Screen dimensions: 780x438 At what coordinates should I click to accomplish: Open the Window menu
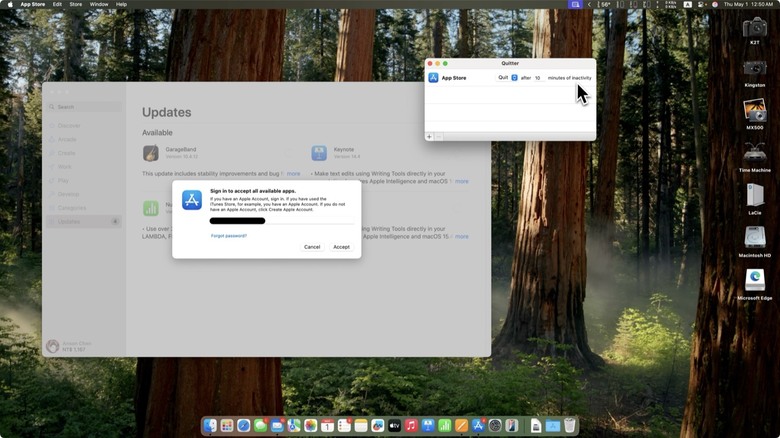98,4
